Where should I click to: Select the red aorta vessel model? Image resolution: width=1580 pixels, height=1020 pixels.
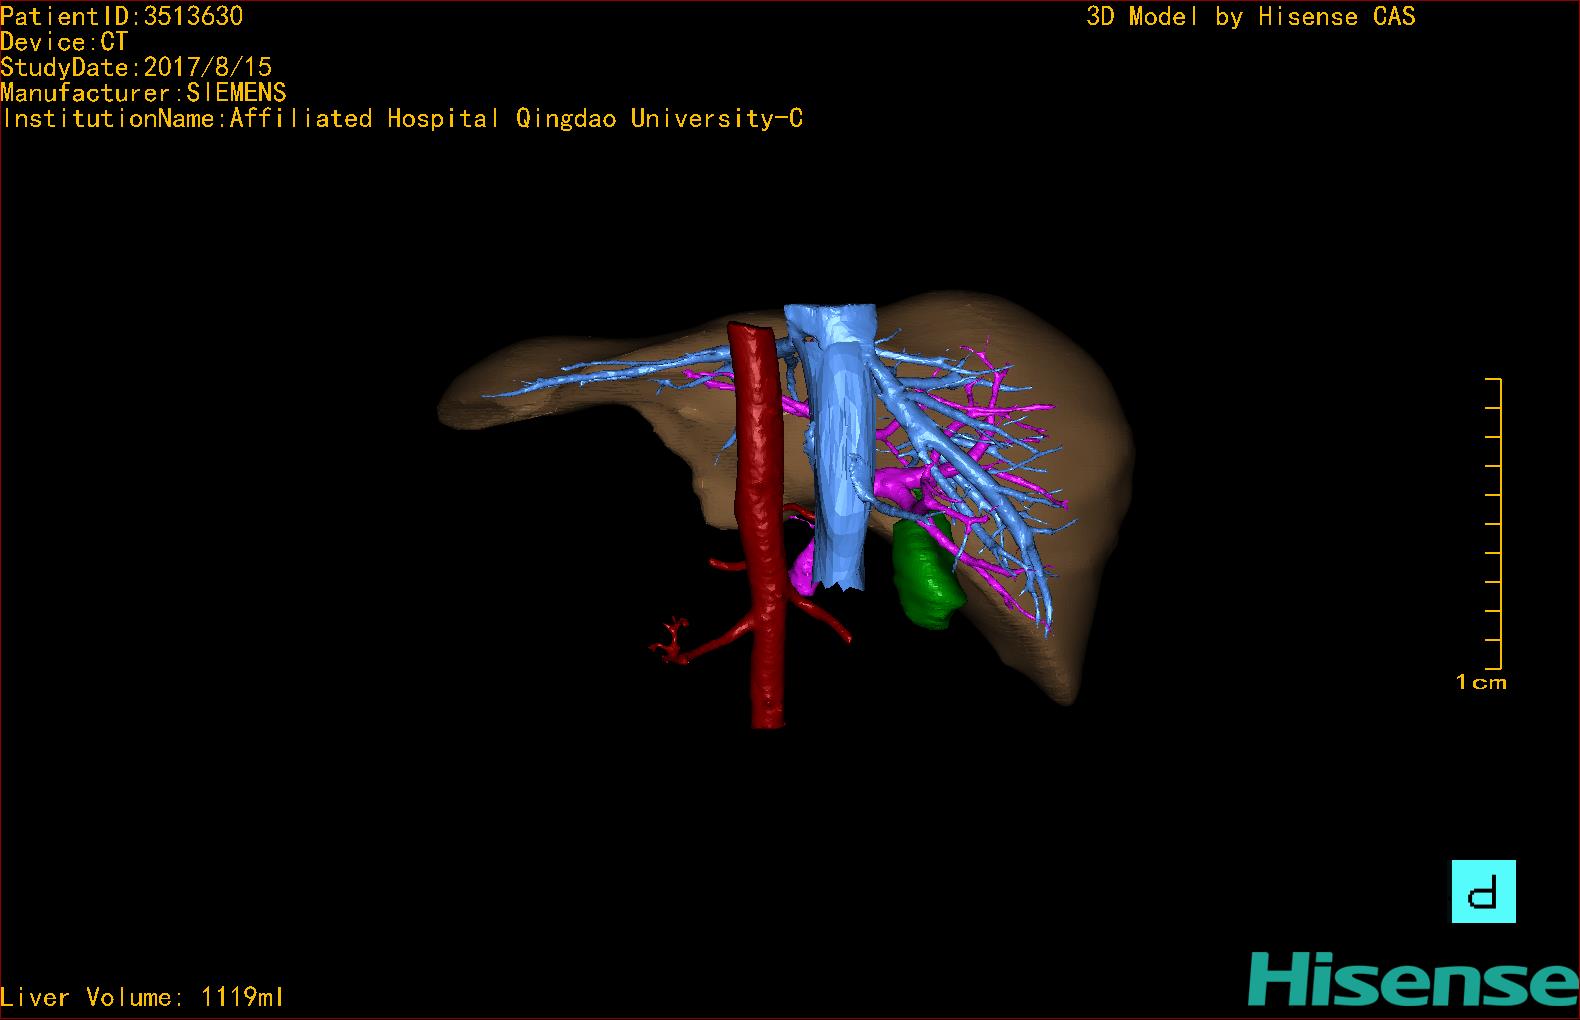(x=759, y=525)
